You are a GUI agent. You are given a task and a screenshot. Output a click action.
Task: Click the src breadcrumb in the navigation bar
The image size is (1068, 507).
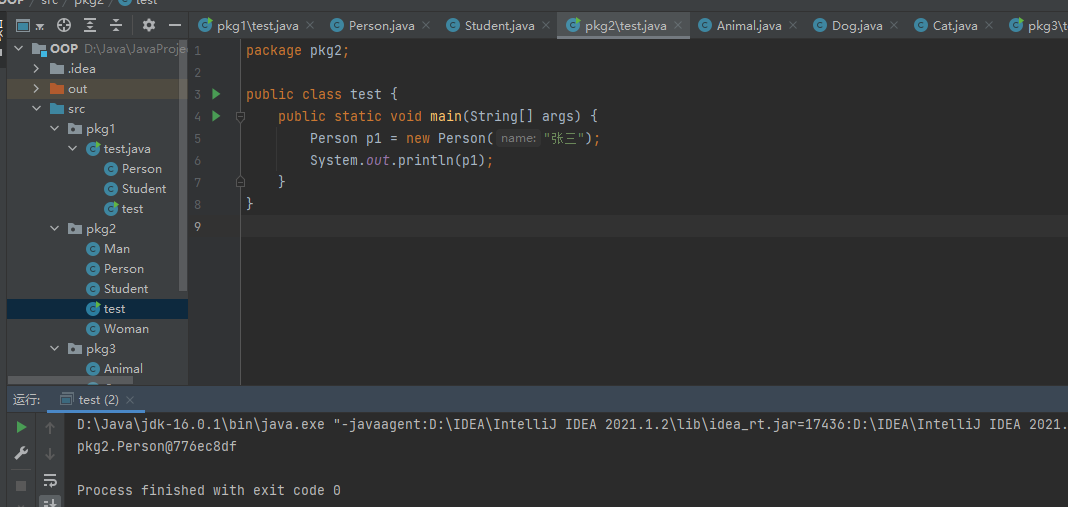click(x=49, y=2)
